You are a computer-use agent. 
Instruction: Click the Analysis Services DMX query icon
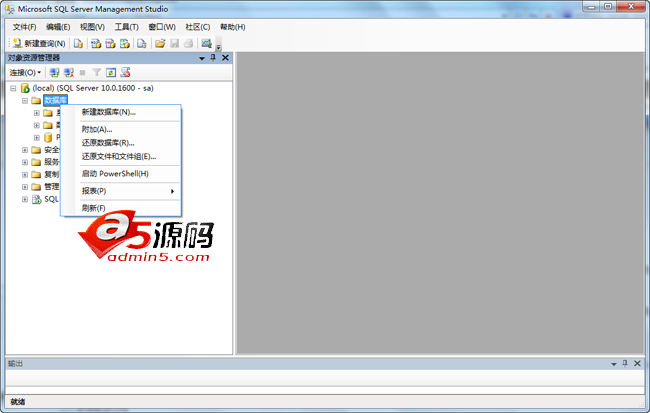pos(110,43)
